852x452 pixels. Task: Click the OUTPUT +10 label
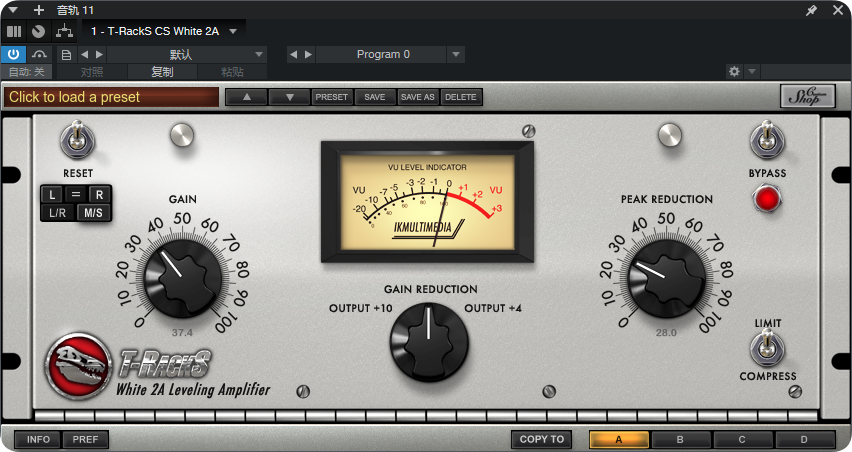coord(360,309)
